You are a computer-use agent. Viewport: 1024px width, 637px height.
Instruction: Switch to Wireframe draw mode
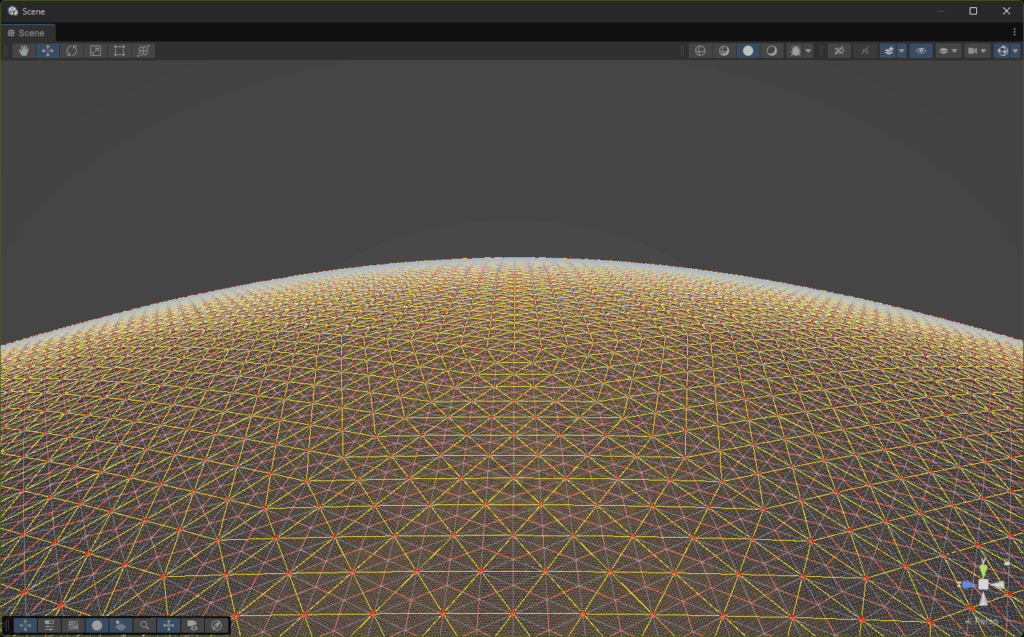pos(700,50)
